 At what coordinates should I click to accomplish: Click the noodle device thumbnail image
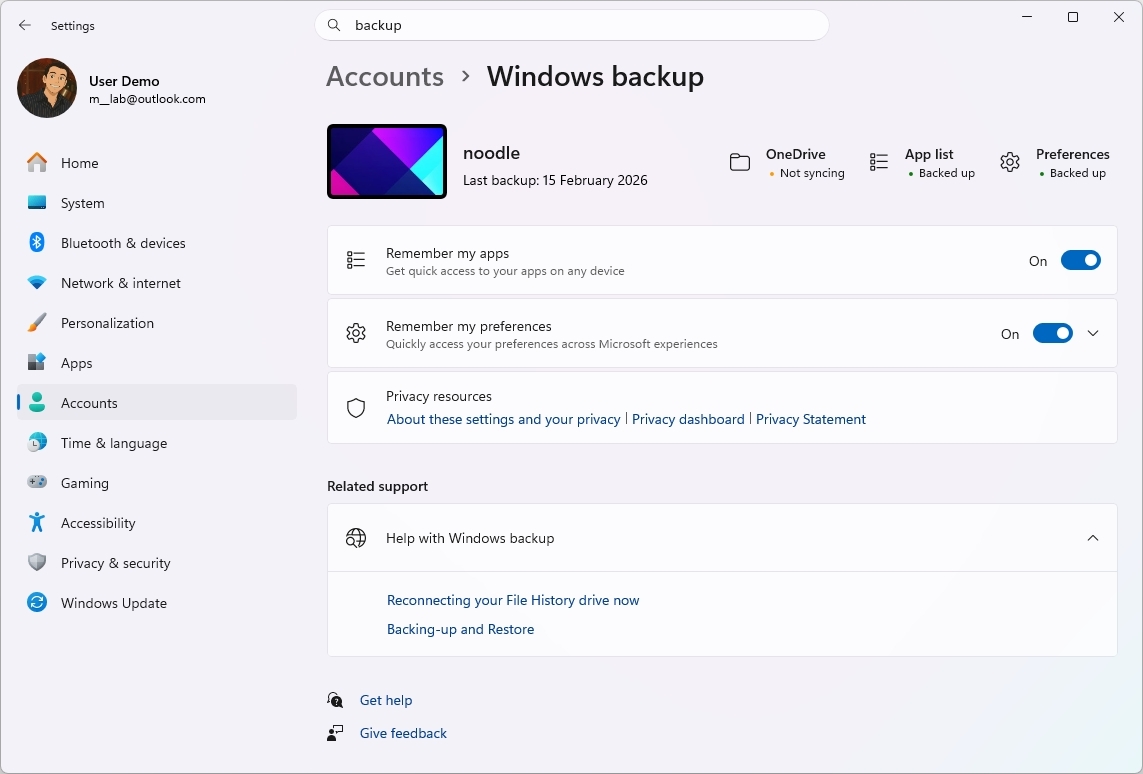(x=386, y=161)
